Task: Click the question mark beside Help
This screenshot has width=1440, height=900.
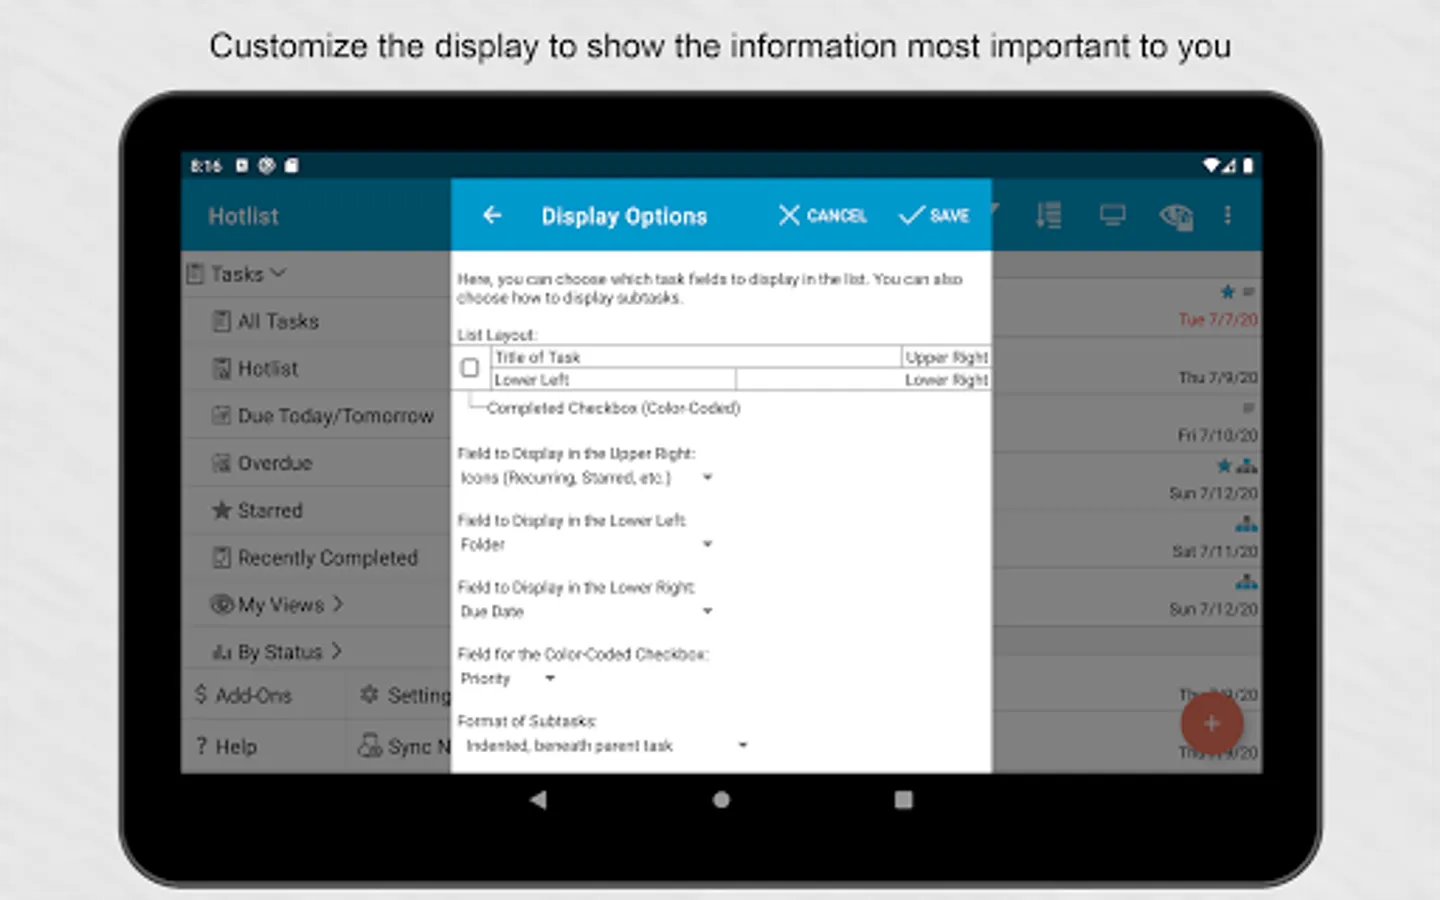Action: pyautogui.click(x=201, y=747)
